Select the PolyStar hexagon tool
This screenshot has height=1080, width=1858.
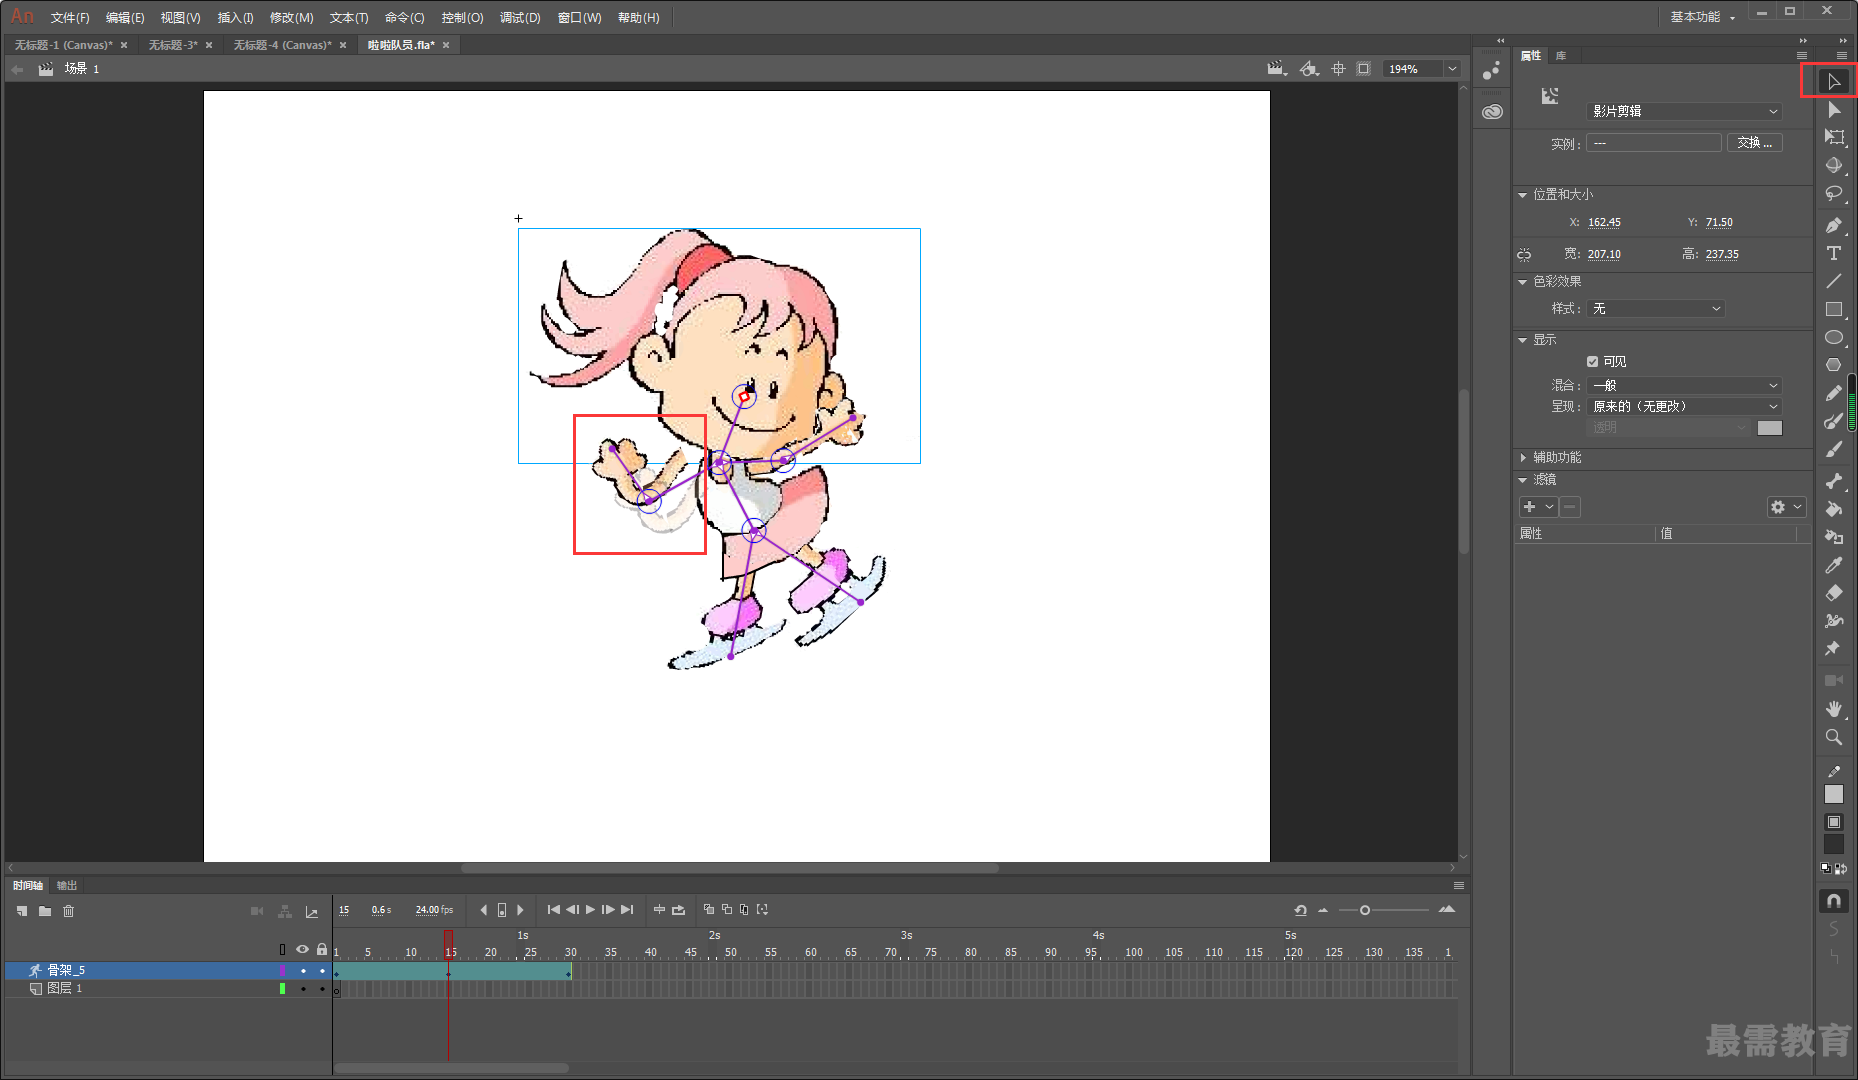(x=1833, y=365)
